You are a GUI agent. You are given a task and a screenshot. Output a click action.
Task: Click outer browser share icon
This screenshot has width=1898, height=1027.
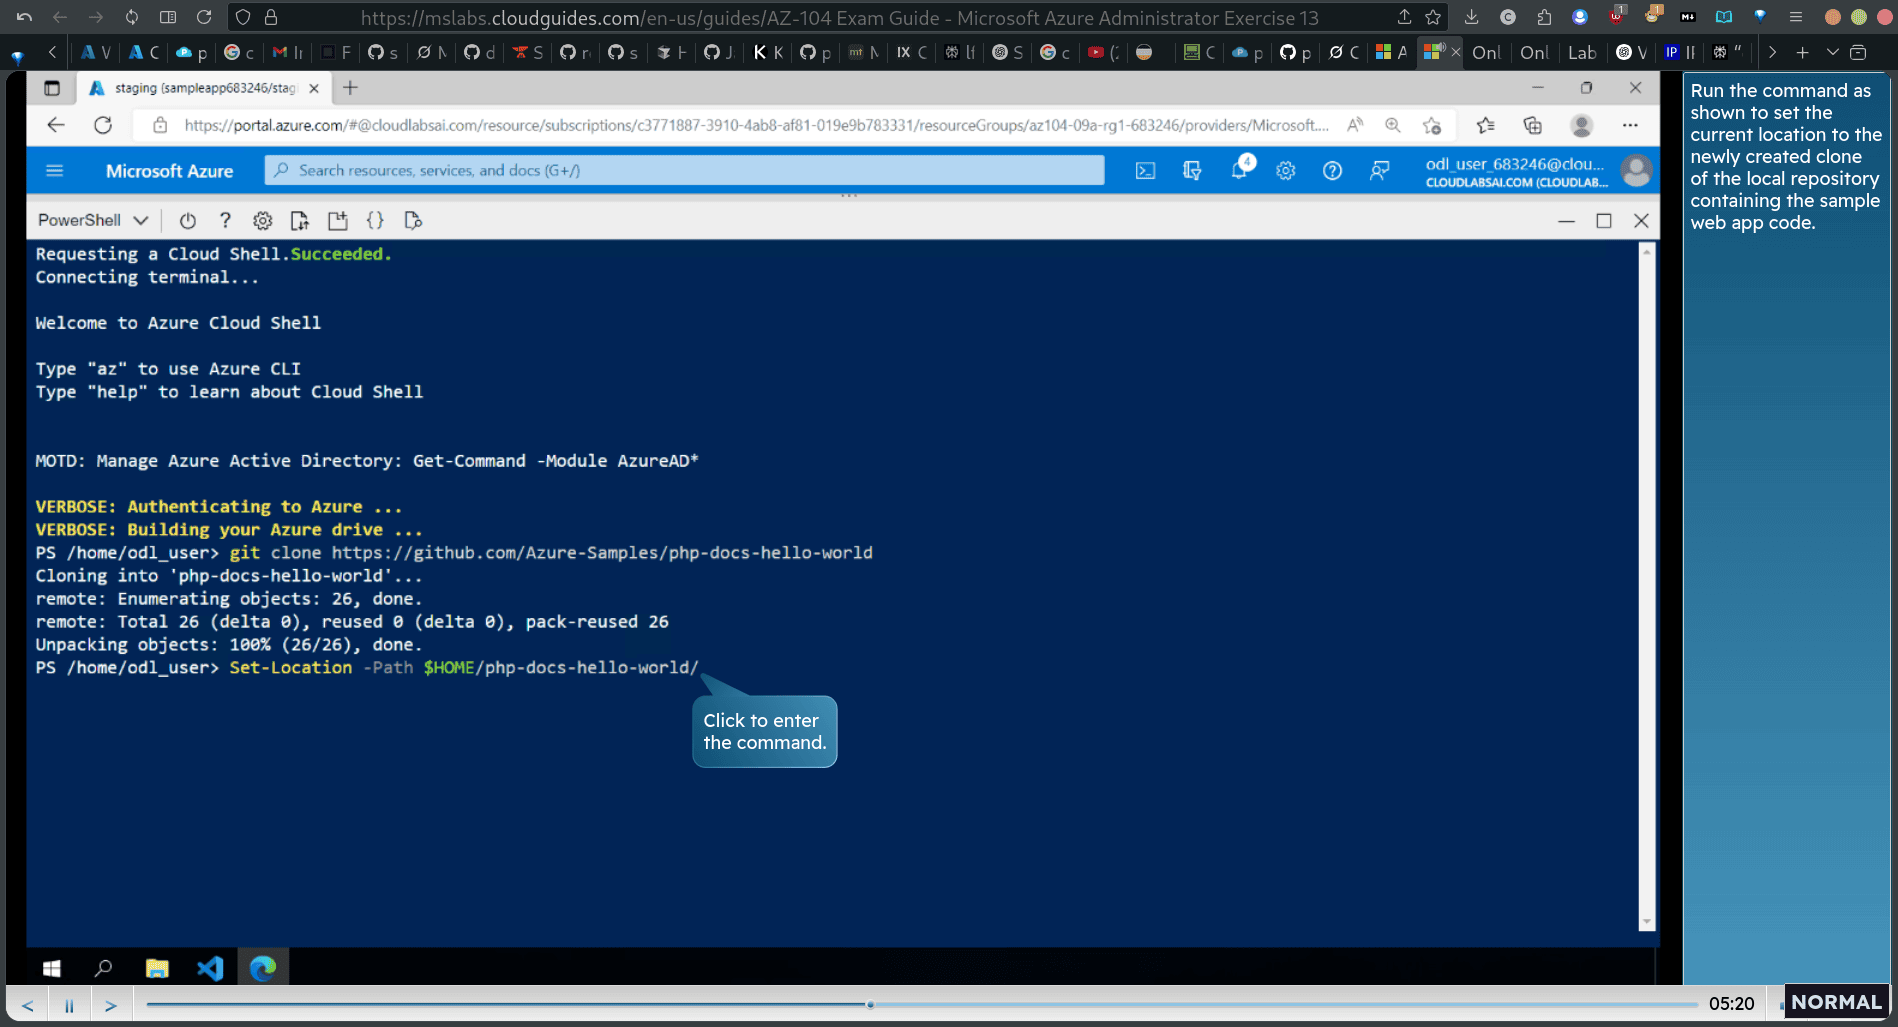coord(1404,17)
